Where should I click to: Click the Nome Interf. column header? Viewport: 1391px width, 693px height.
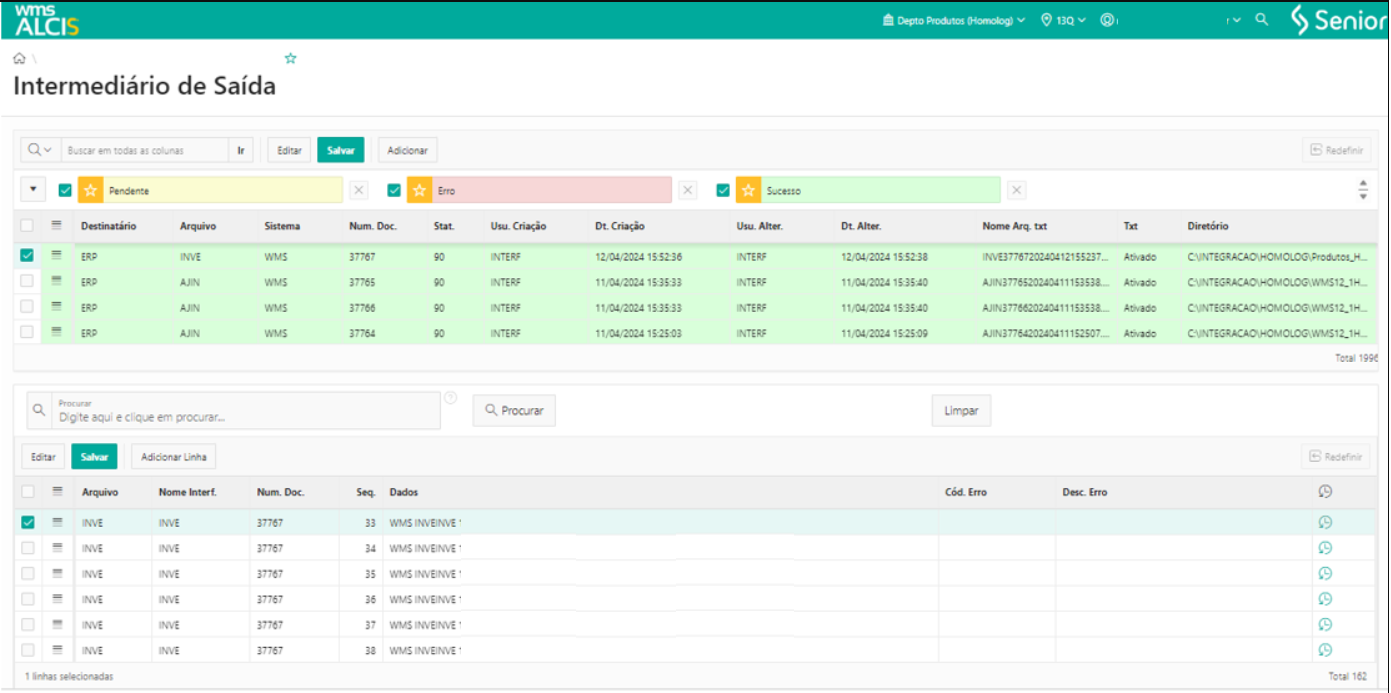tap(187, 492)
